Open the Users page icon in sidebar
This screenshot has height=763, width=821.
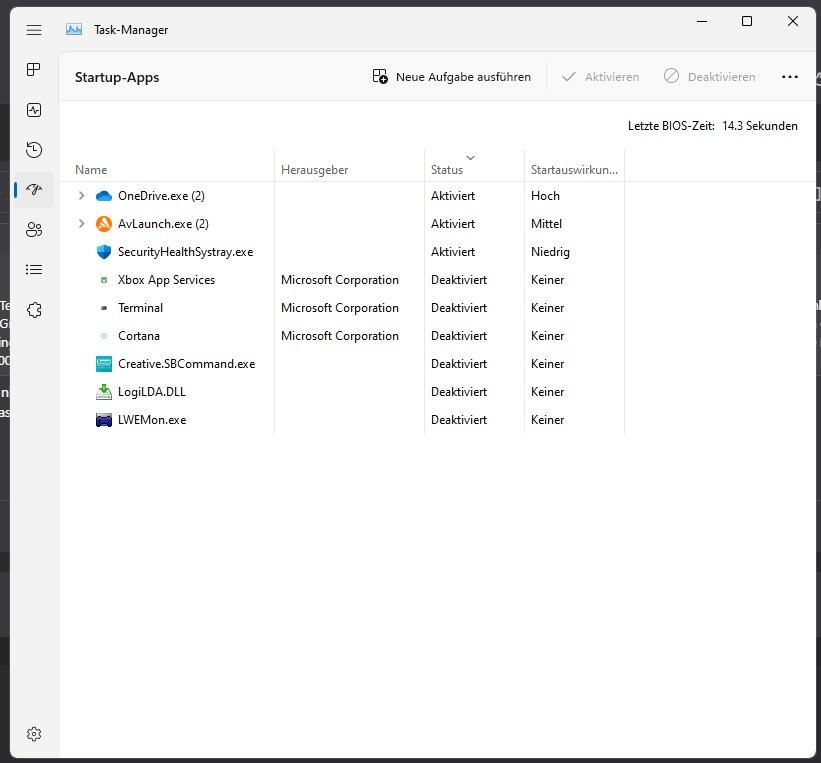34,230
